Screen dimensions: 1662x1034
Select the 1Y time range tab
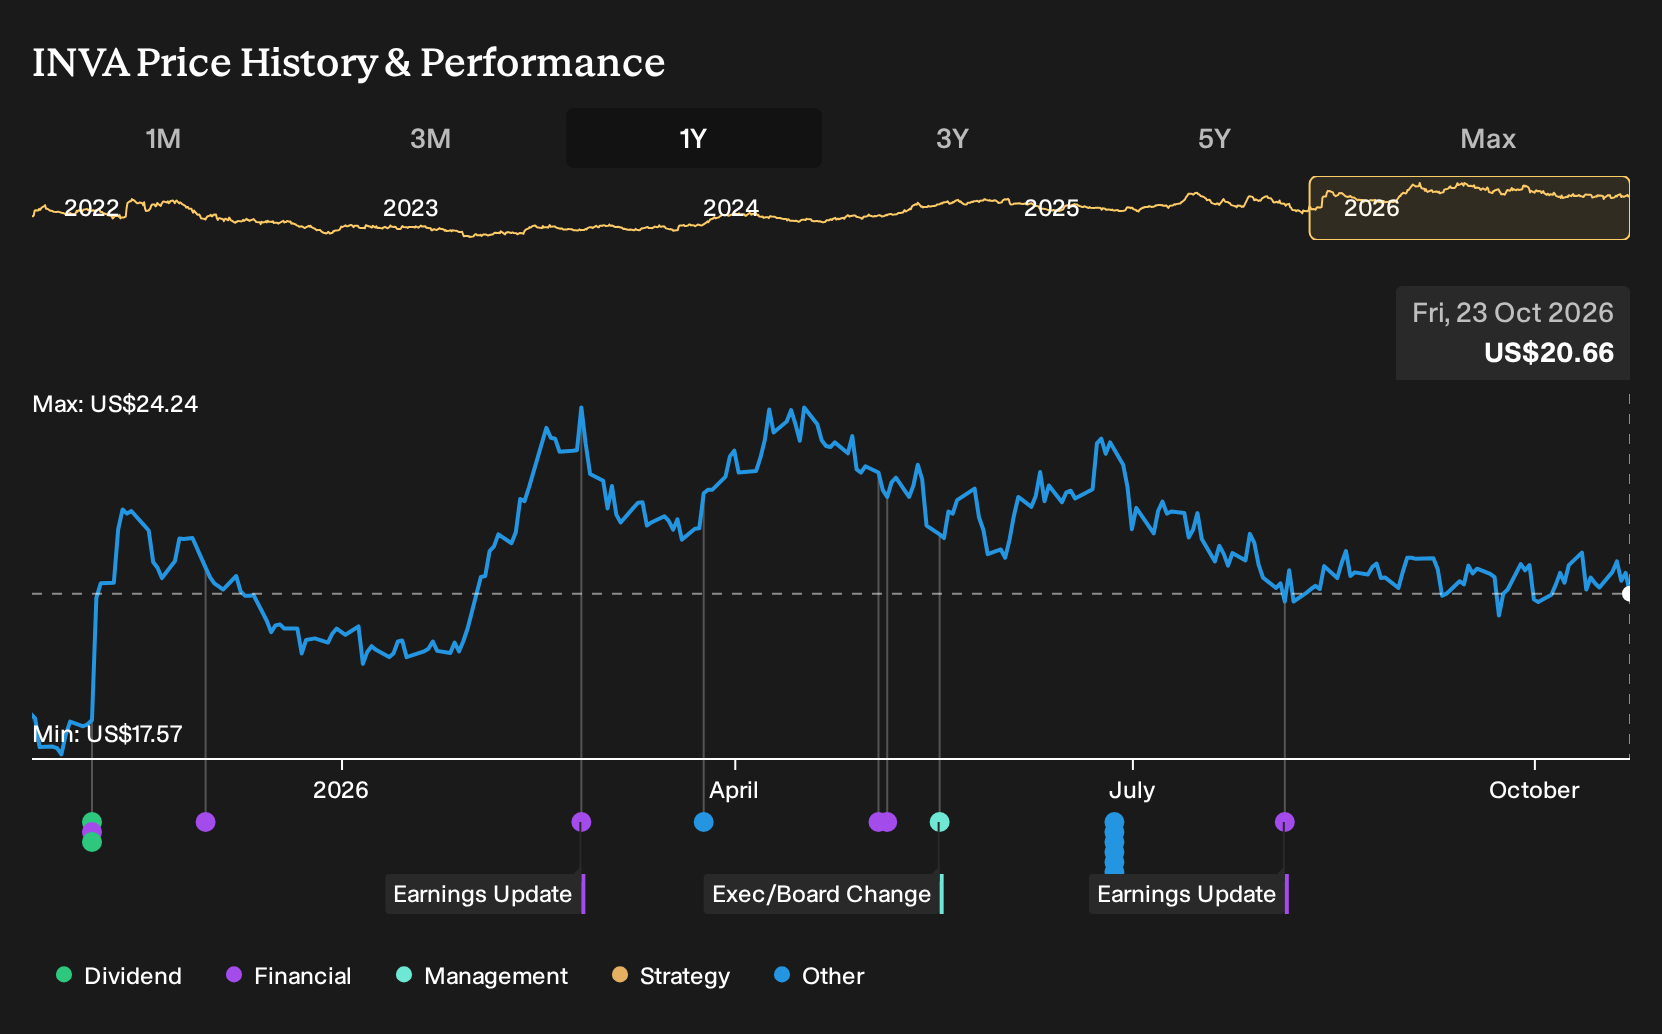point(693,138)
